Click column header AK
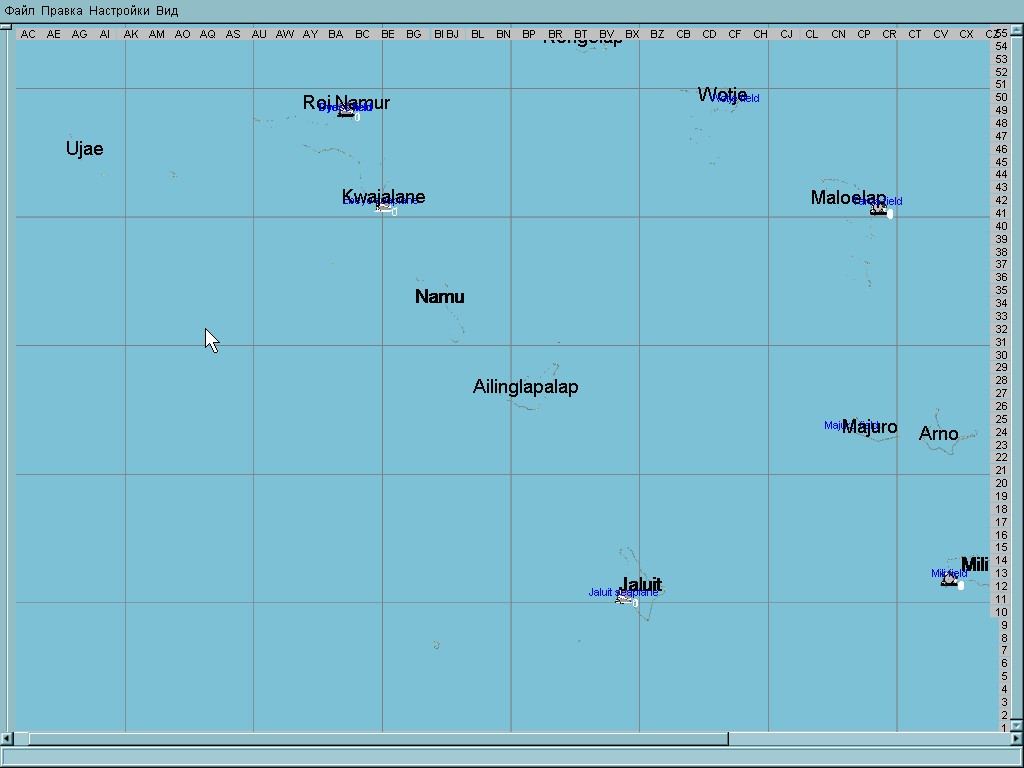 pos(131,34)
